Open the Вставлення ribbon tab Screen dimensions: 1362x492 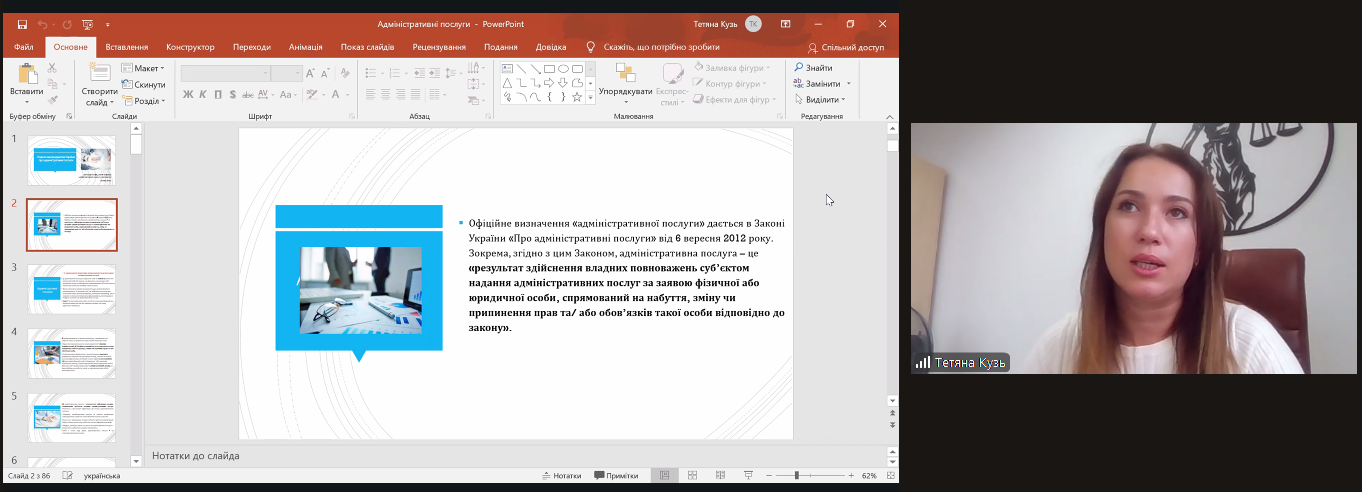point(127,47)
